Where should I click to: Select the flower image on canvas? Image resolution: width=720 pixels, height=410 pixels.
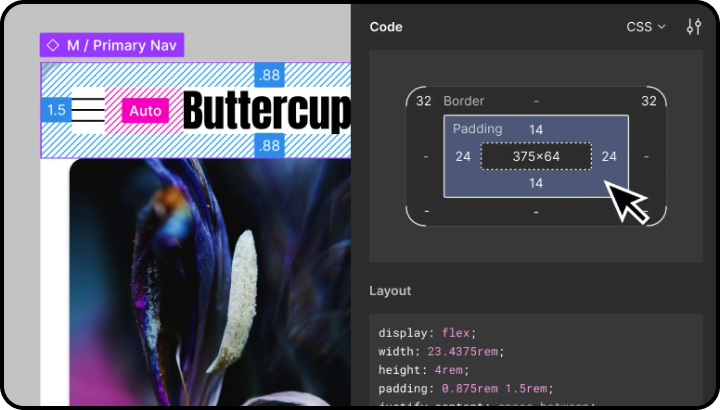click(x=210, y=282)
